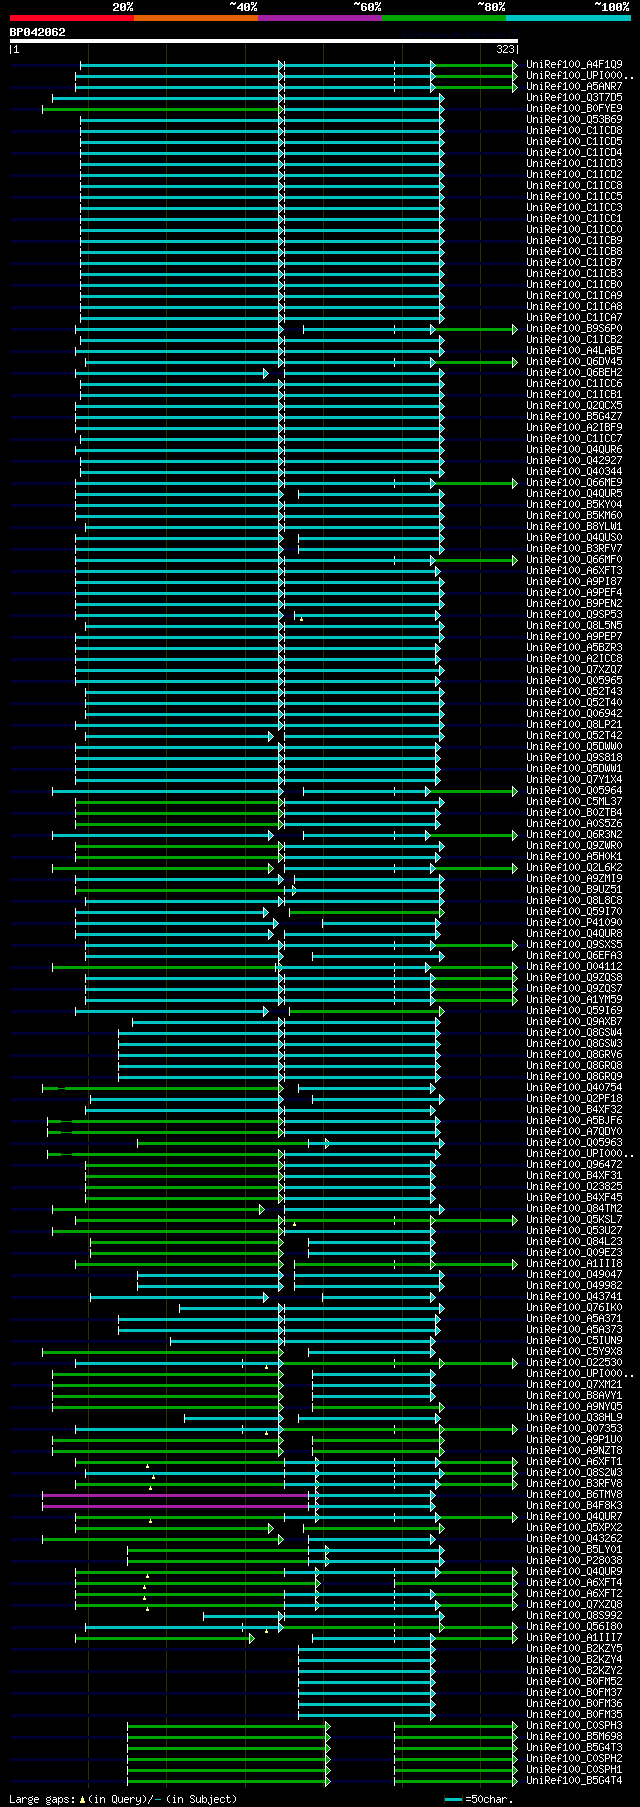The image size is (640, 1807).
Task: Select the label UniRef100_Q05964
Action: tap(574, 791)
